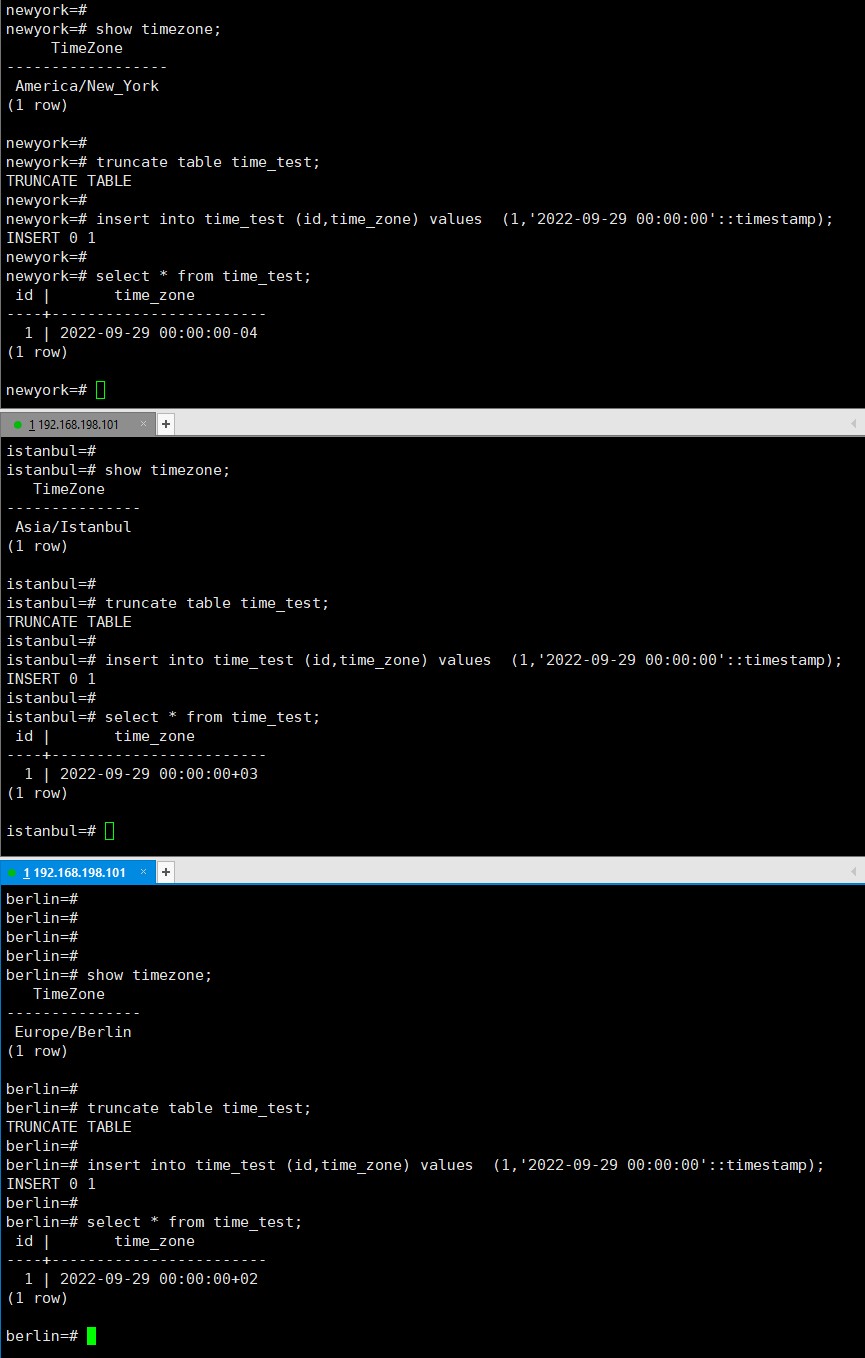This screenshot has height=1358, width=865.
Task: Click the green connection status dot on the istanbul tab
Action: [x=17, y=424]
